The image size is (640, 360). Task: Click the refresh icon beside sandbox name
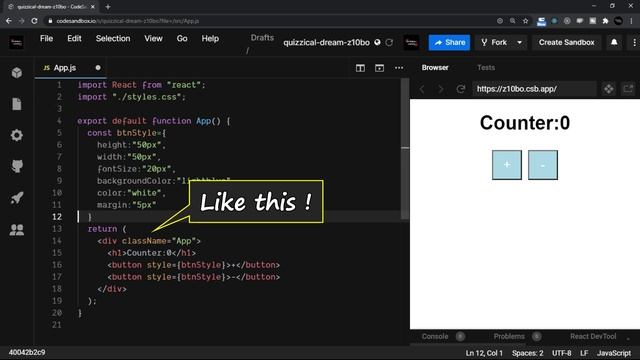[389, 42]
